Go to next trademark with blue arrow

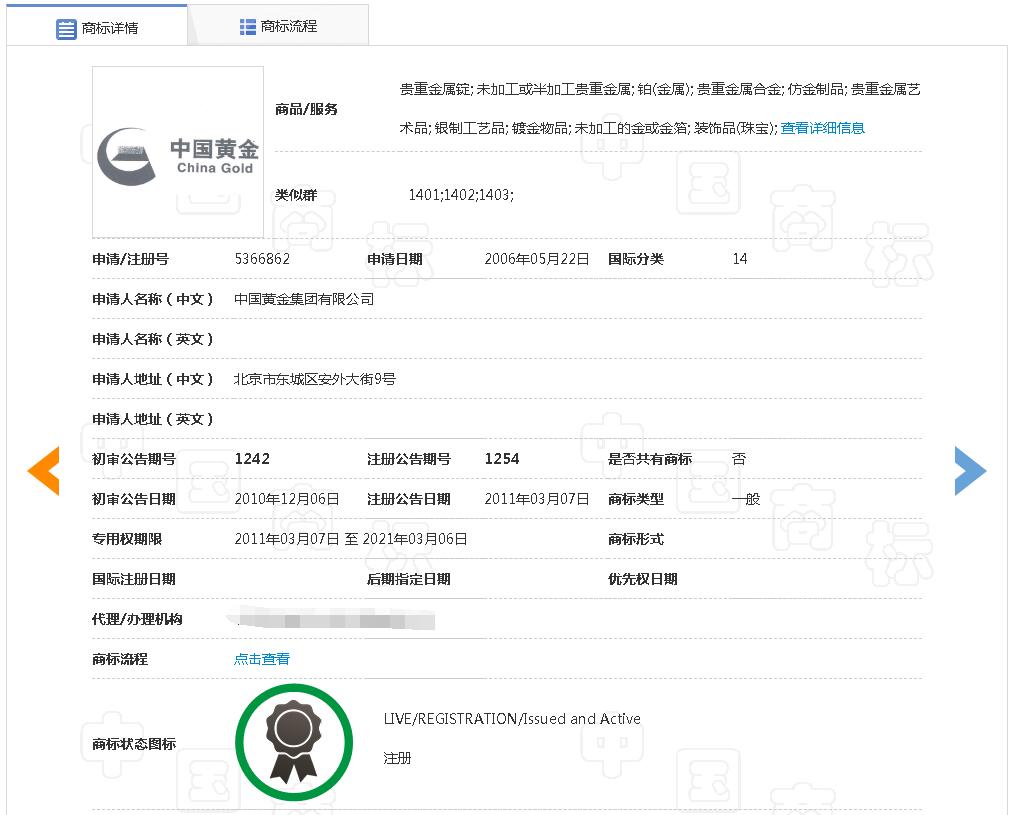(x=969, y=471)
